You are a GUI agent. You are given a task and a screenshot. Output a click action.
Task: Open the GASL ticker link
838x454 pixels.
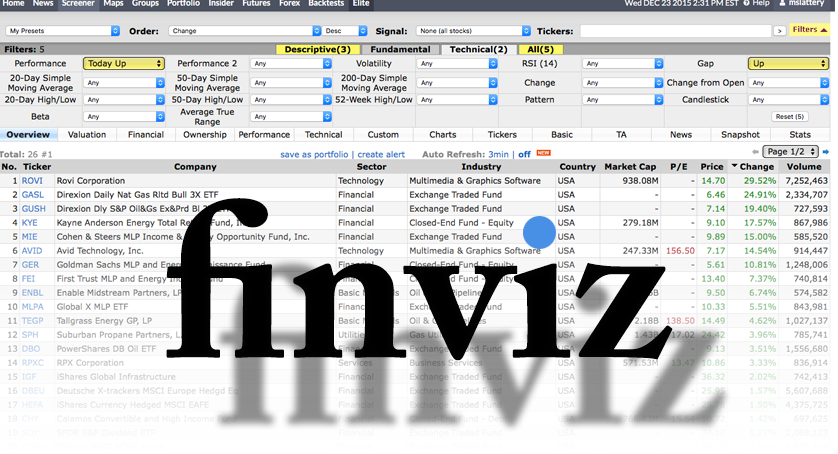pyautogui.click(x=33, y=195)
